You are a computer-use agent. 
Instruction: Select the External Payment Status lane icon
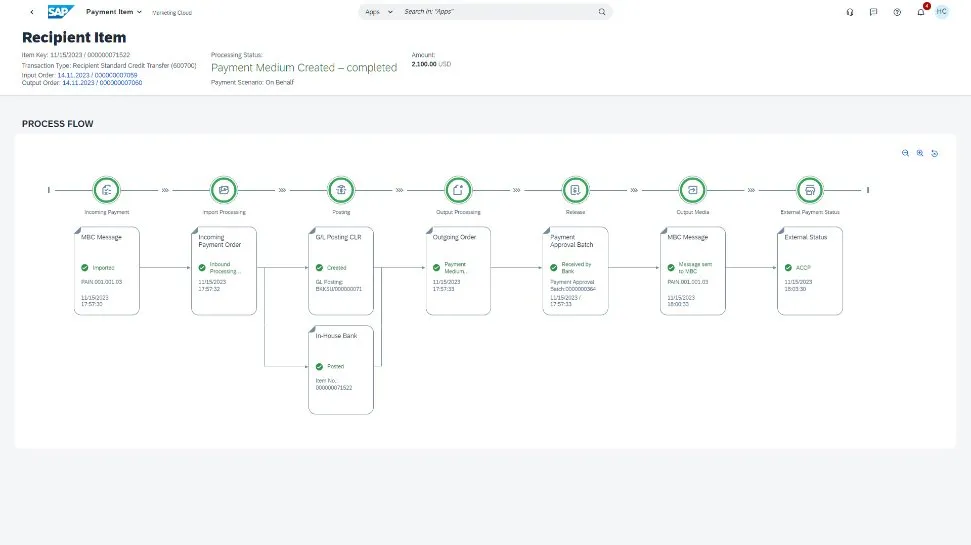(x=809, y=189)
